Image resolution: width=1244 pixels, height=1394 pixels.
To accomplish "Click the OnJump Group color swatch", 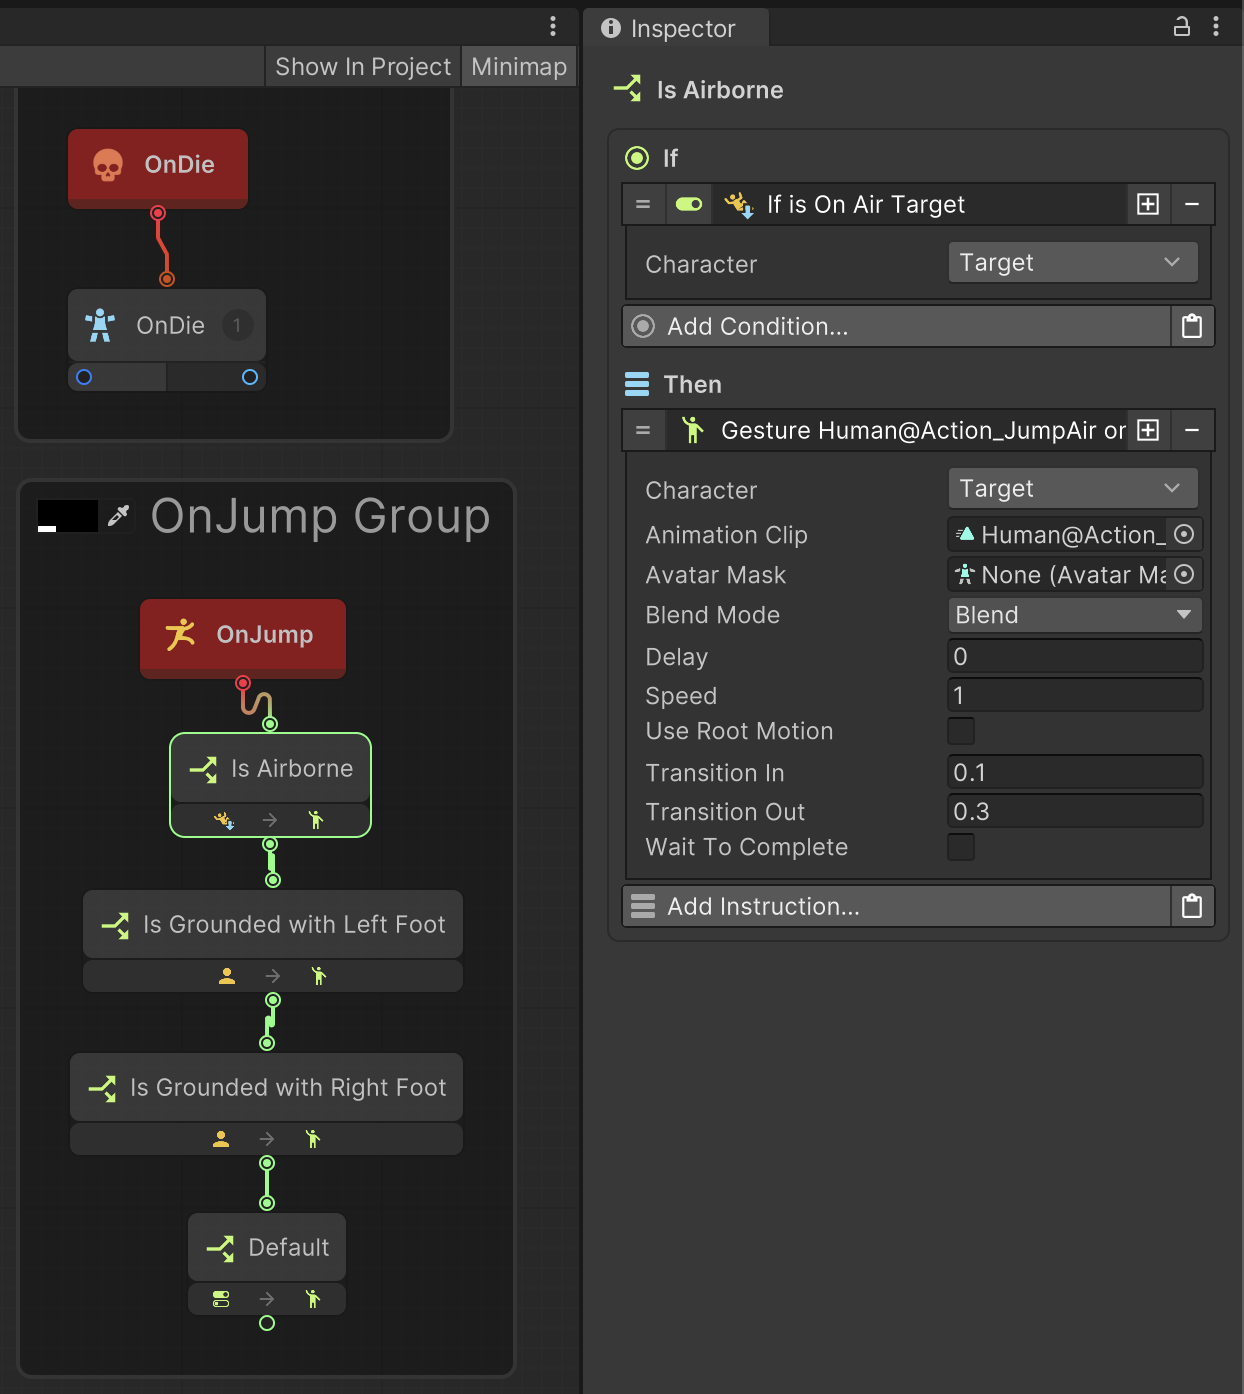I will pos(67,515).
